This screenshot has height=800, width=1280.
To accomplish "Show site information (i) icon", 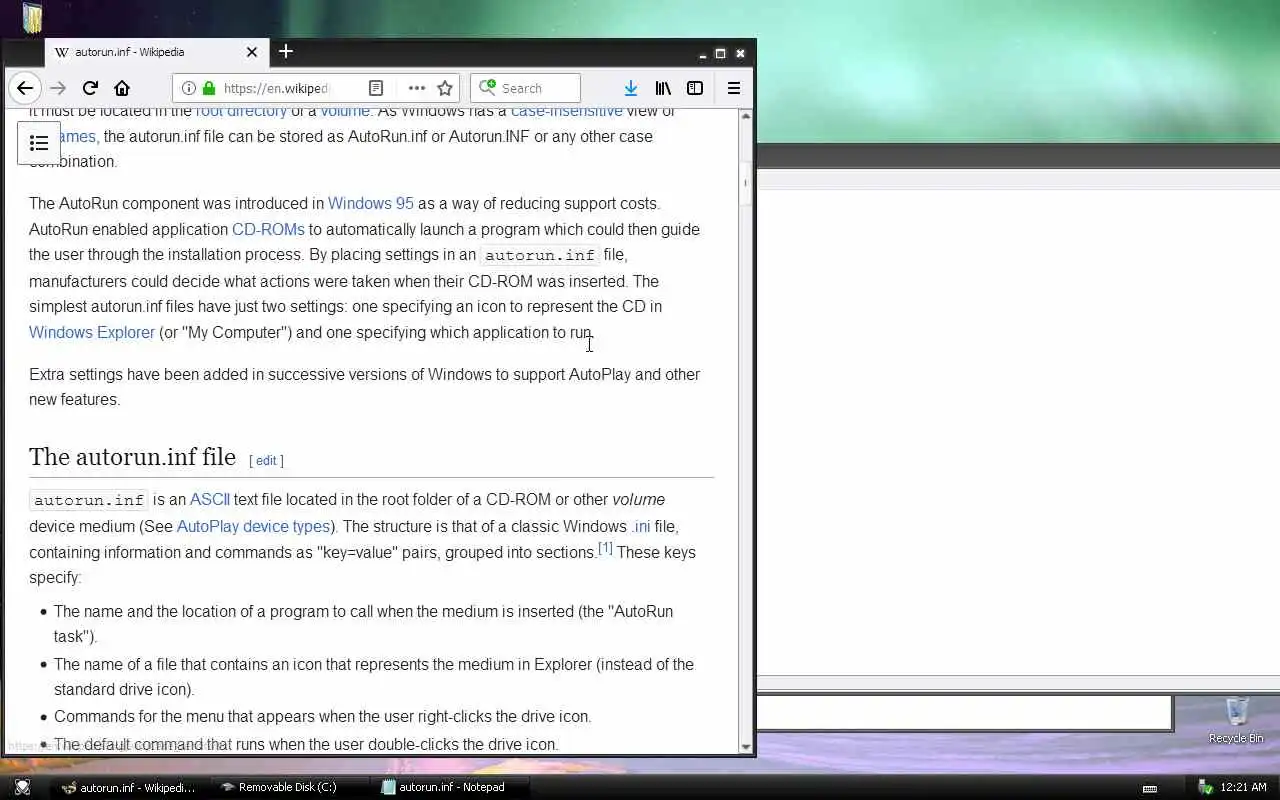I will (x=188, y=88).
